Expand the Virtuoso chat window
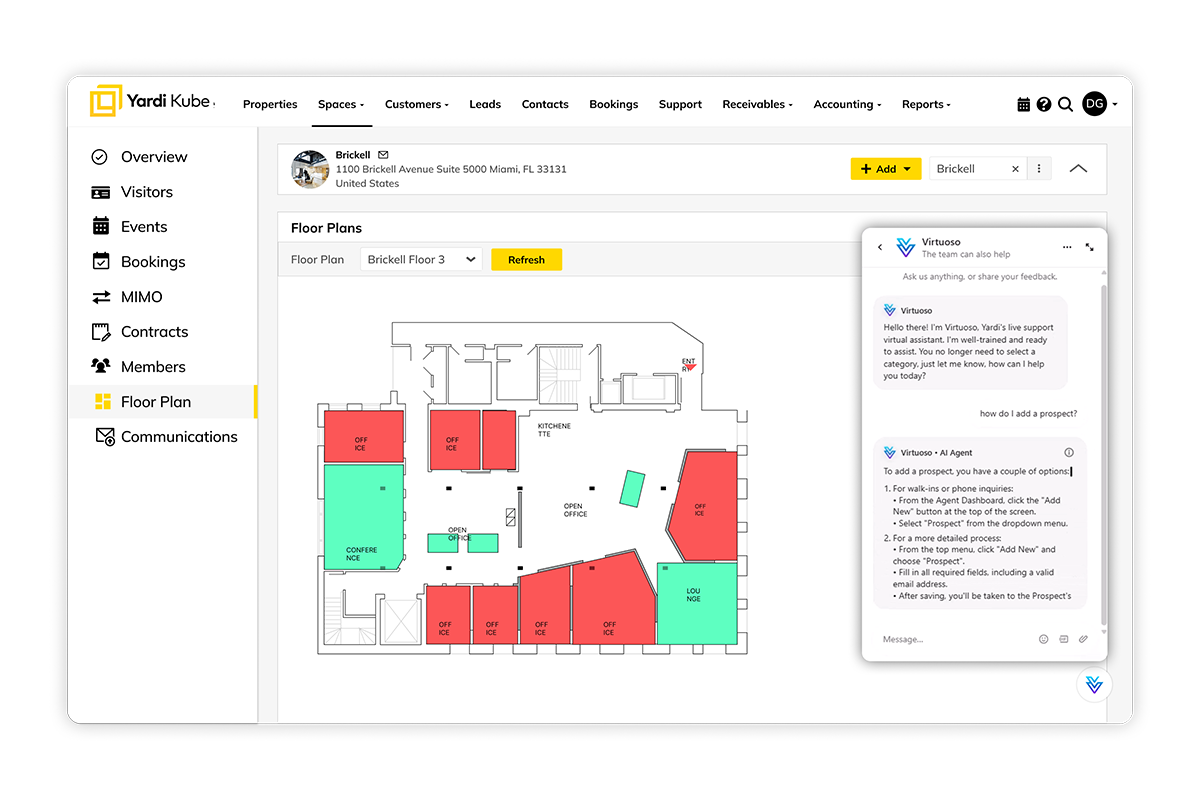Image resolution: width=1200 pixels, height=800 pixels. pos(1089,247)
